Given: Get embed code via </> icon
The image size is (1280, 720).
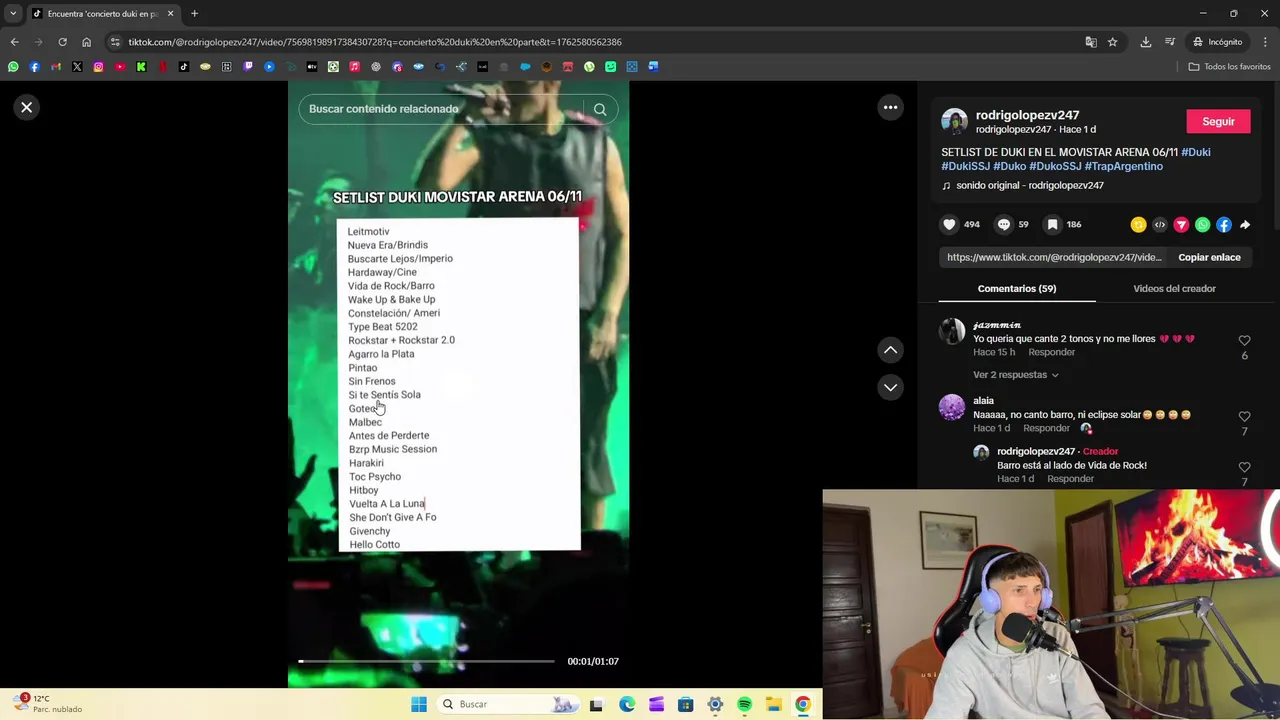Looking at the screenshot, I should click(x=1160, y=225).
